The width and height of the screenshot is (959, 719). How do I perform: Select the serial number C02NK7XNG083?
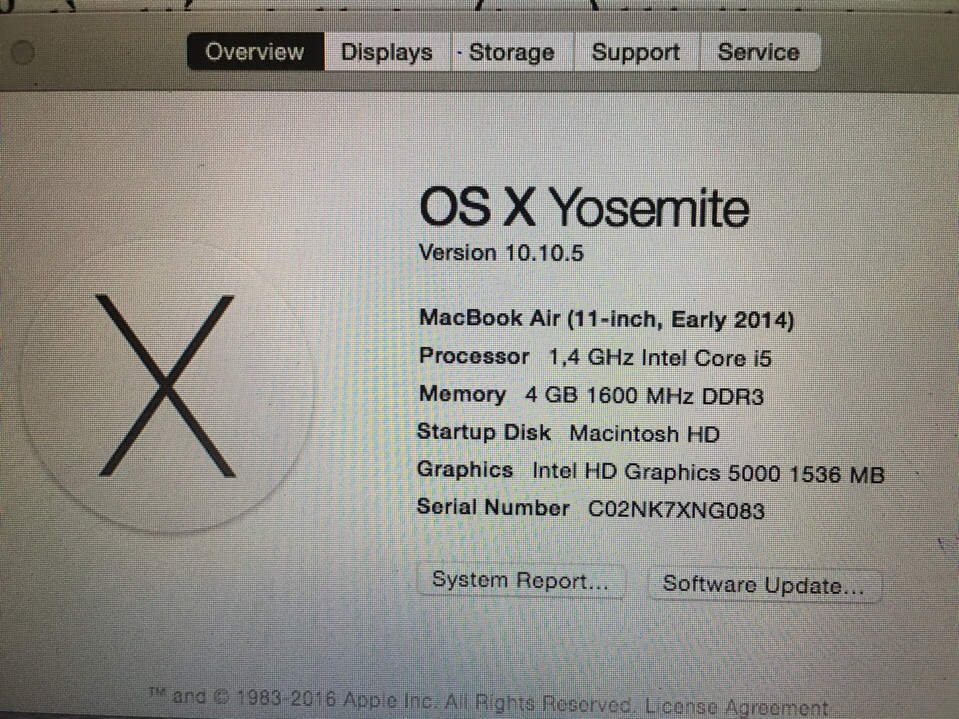coord(676,510)
